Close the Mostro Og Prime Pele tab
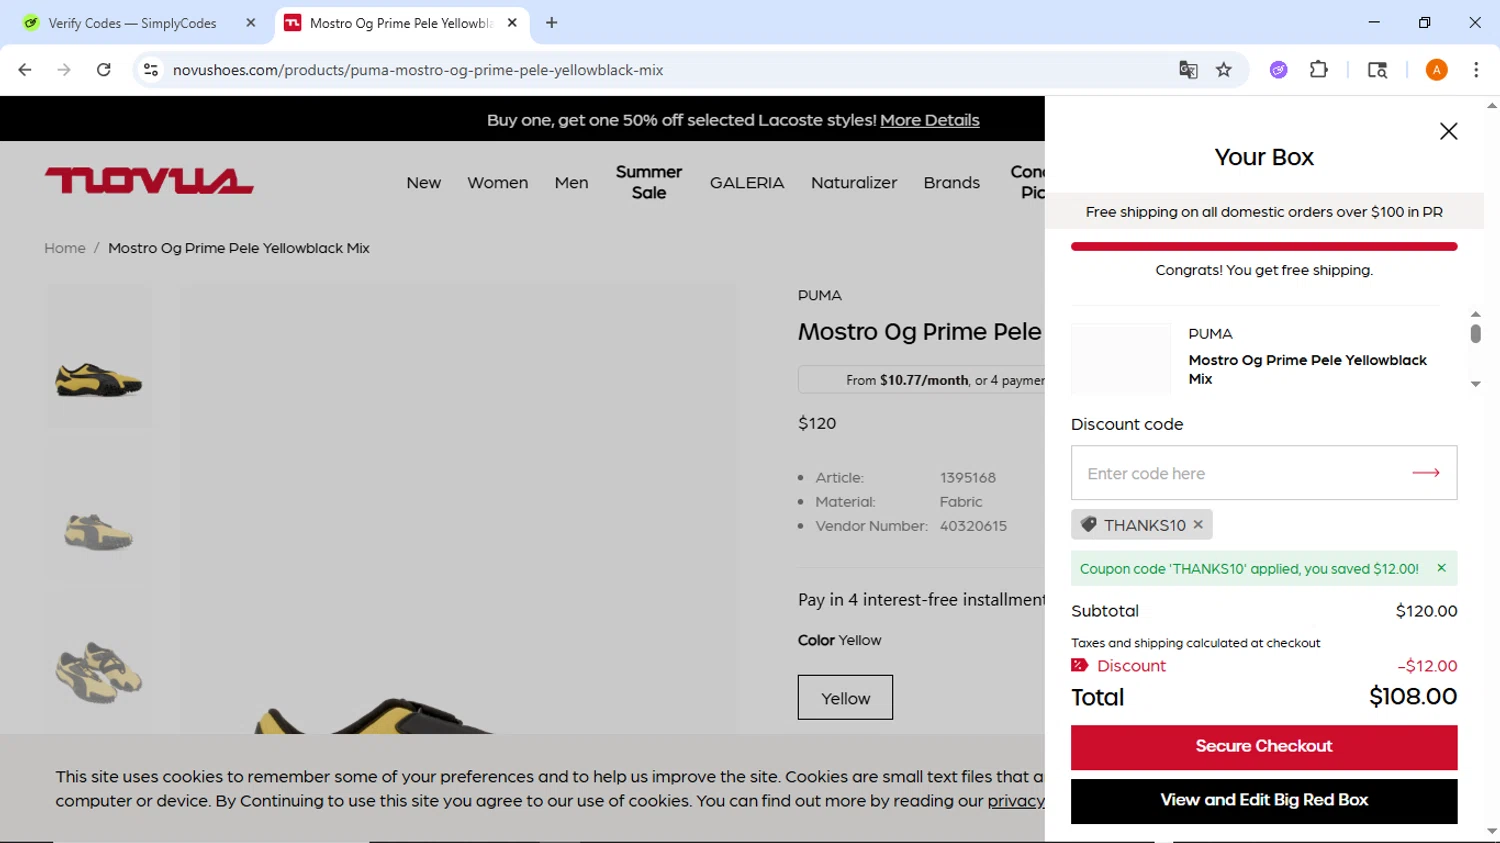The height and width of the screenshot is (843, 1500). point(512,23)
